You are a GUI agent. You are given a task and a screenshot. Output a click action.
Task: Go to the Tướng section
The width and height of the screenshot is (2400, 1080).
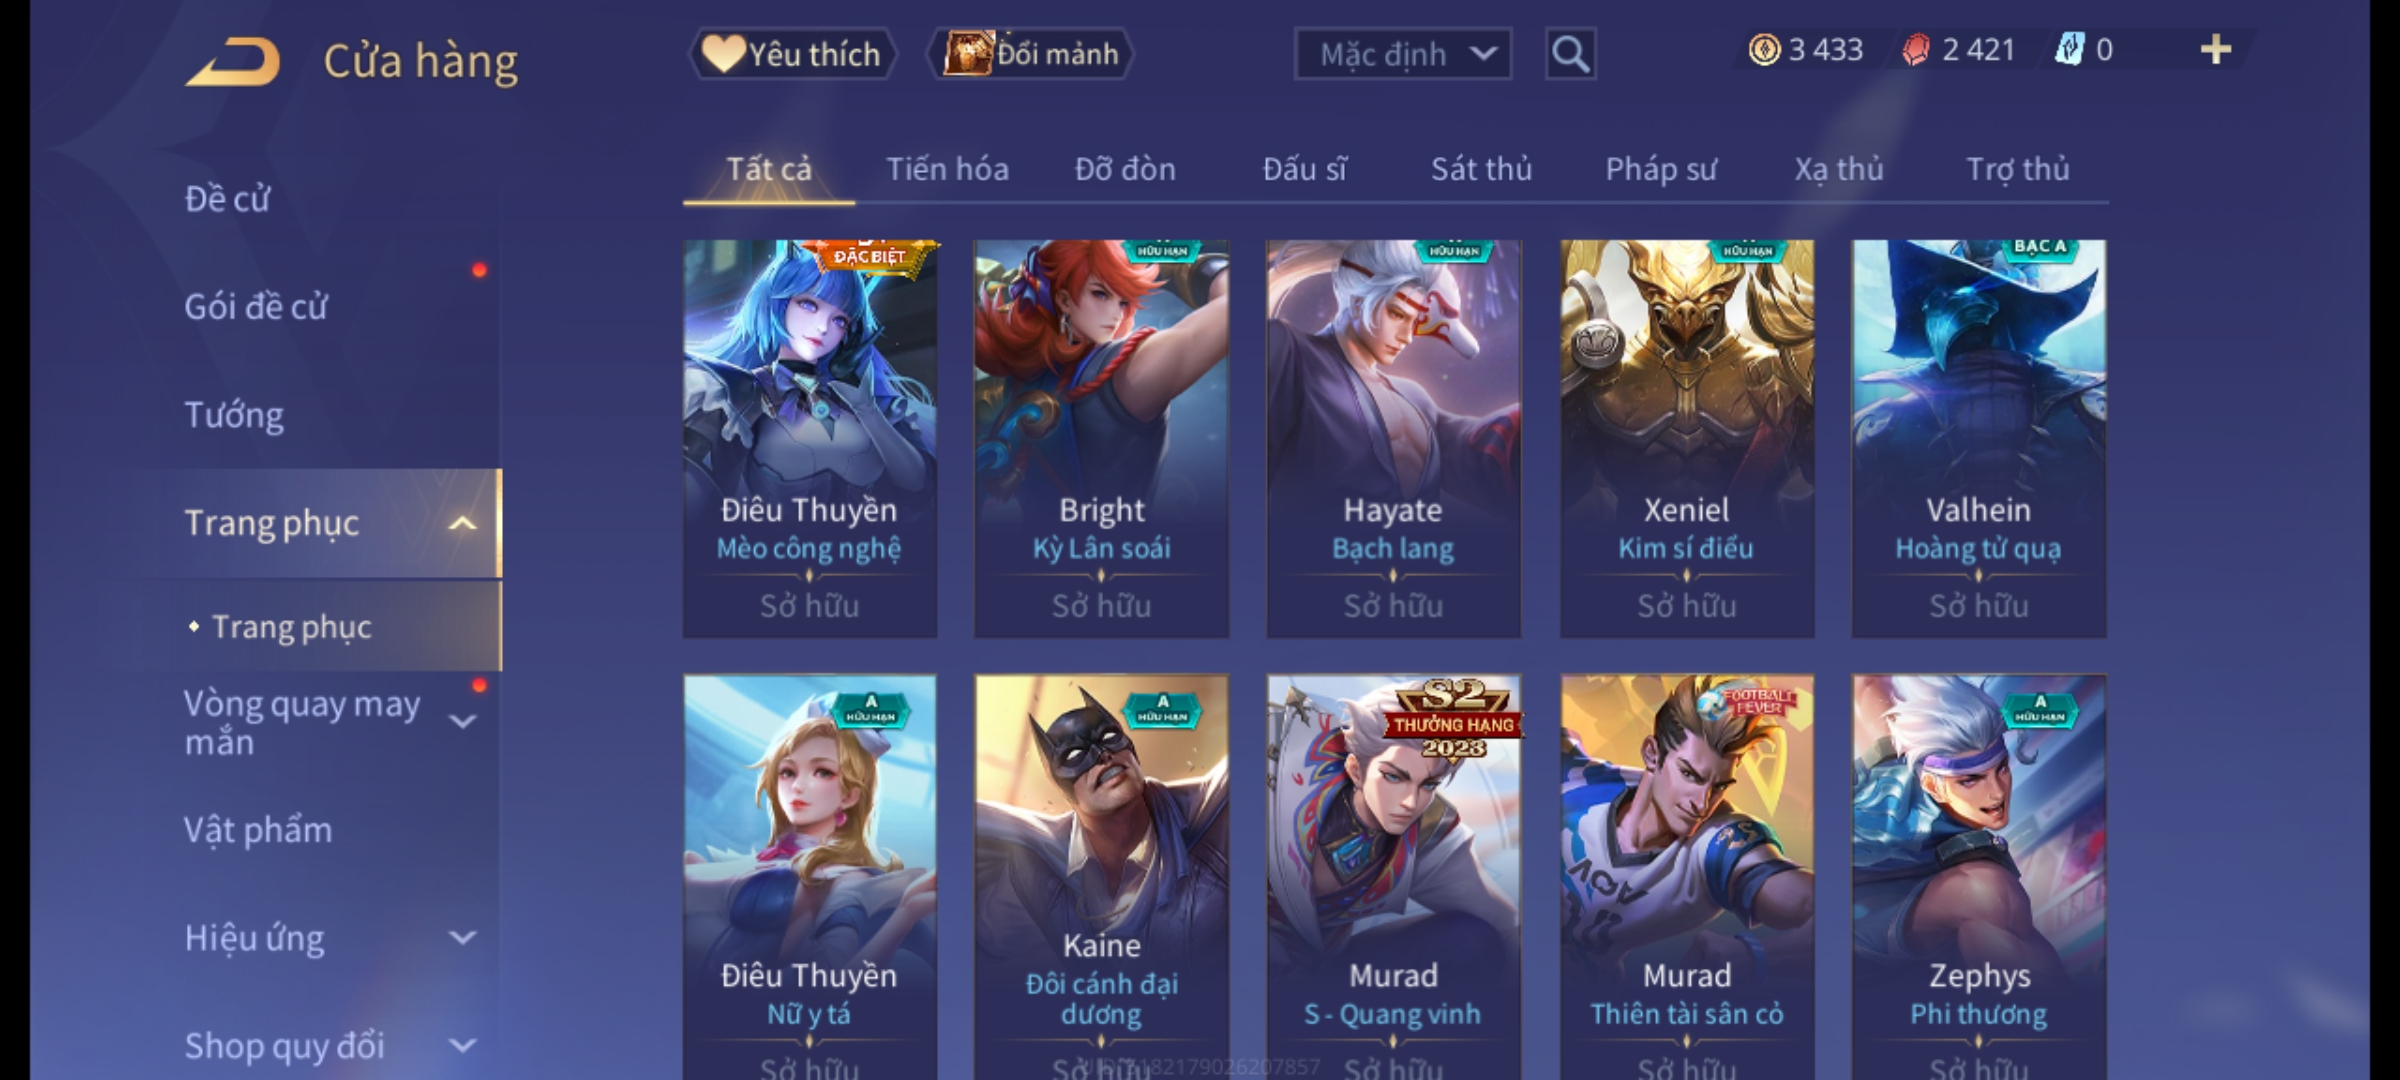tap(234, 415)
